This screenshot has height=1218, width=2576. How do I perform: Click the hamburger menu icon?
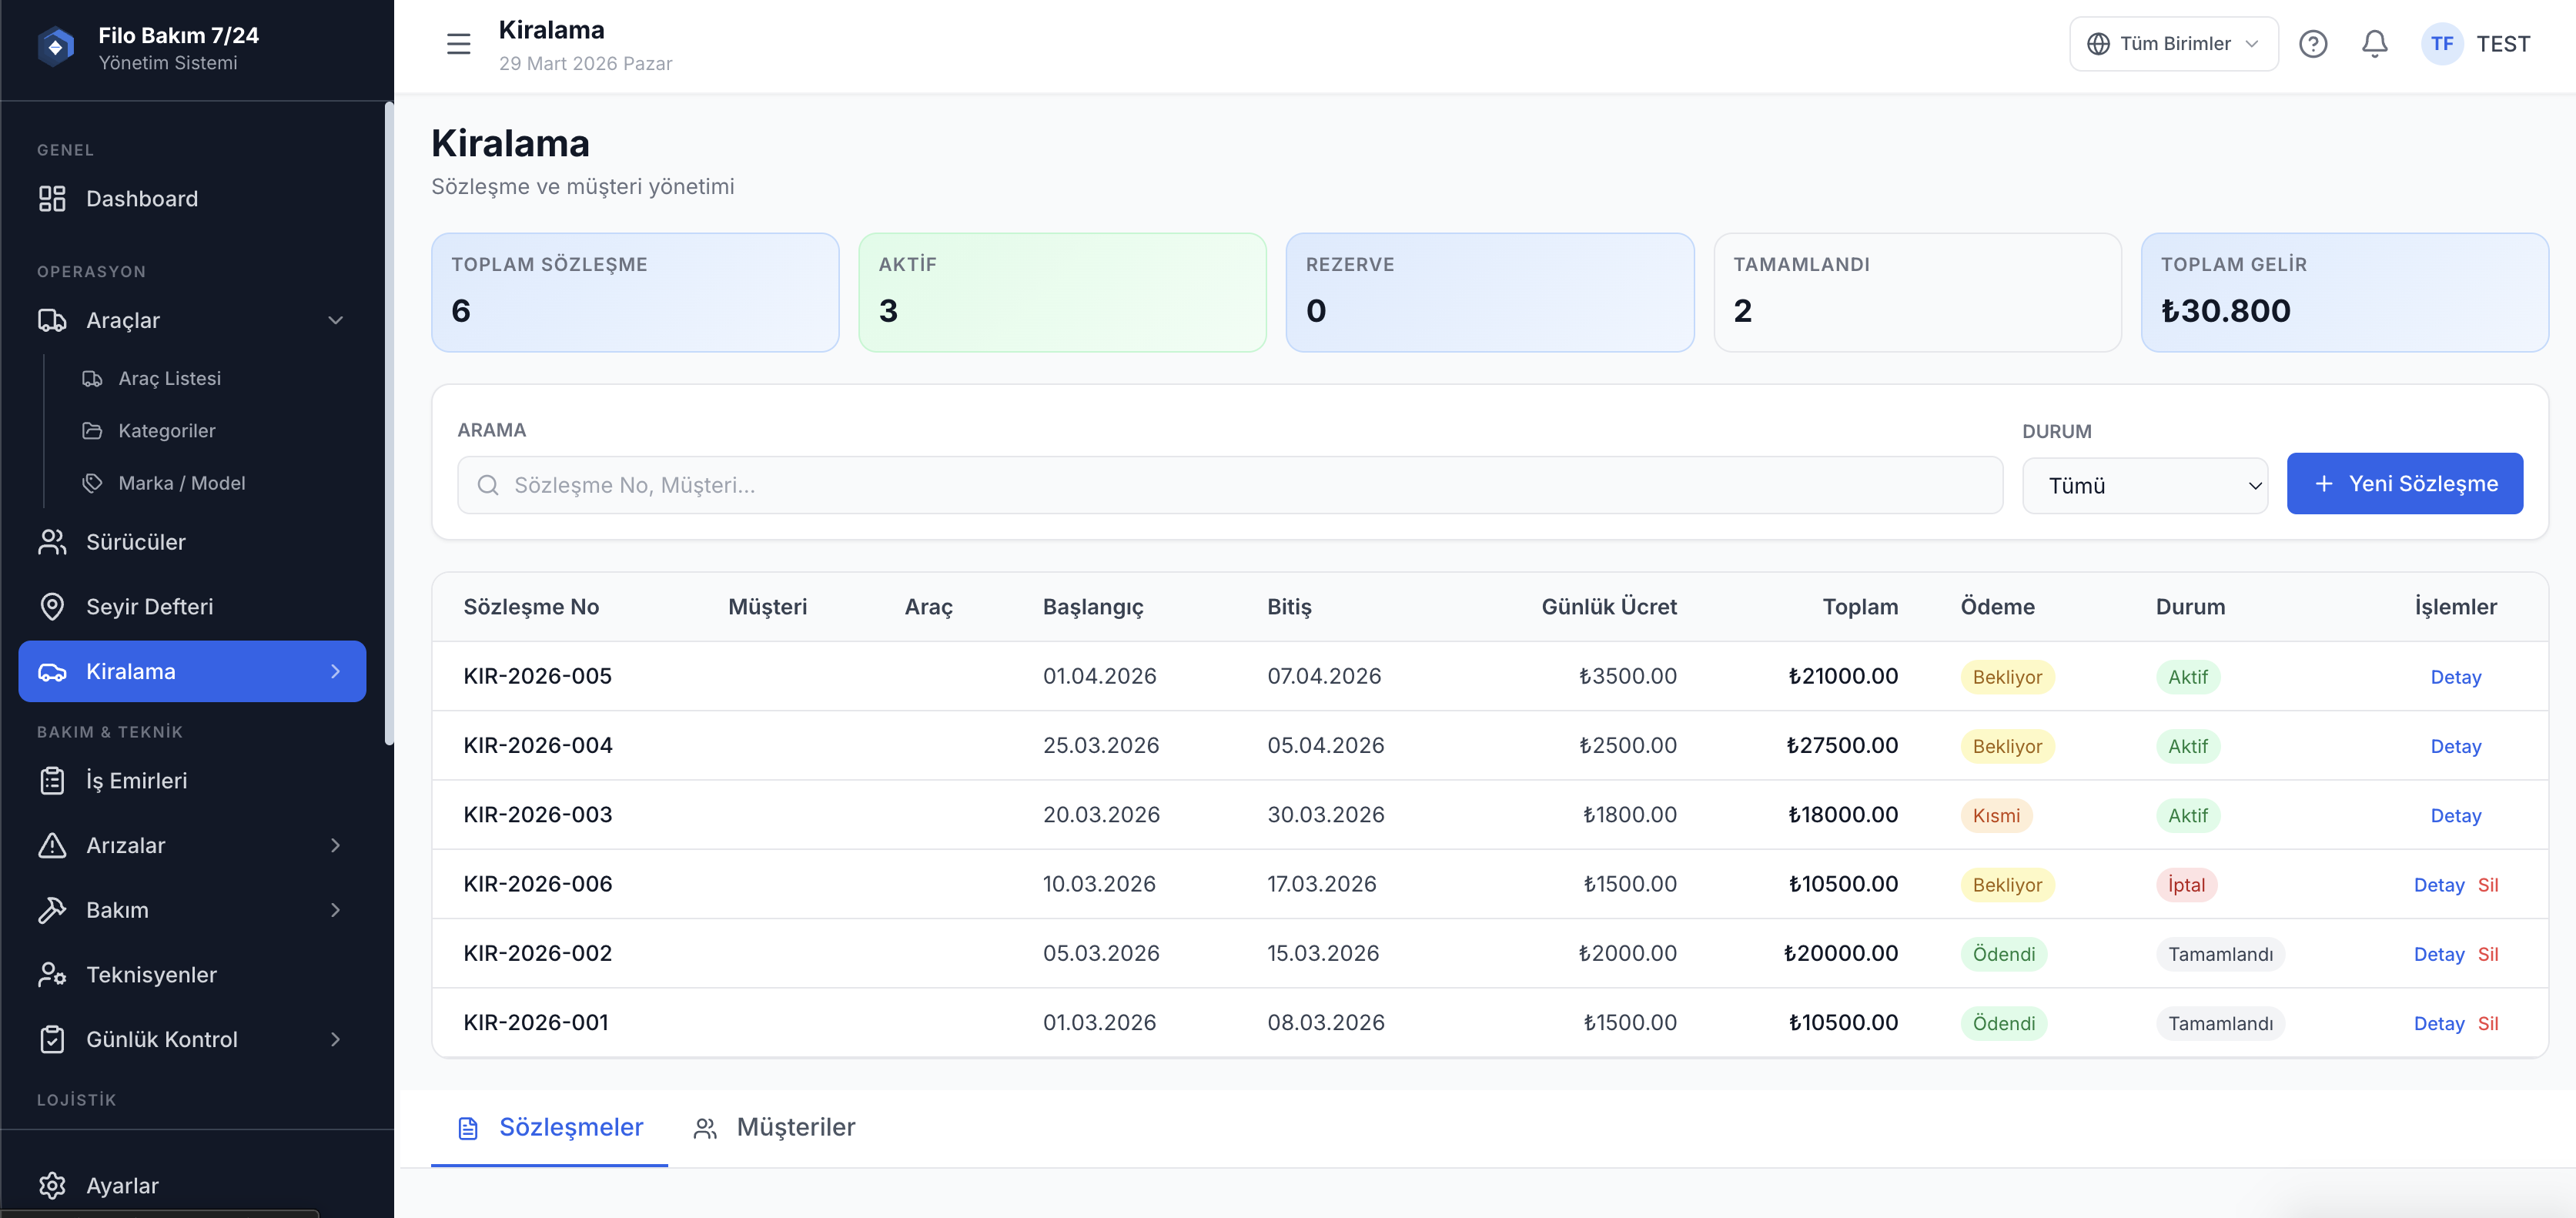(x=458, y=44)
